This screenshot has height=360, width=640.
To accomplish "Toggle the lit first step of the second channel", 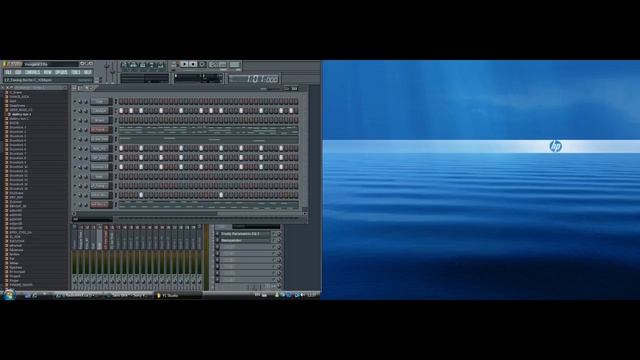I will tap(121, 111).
